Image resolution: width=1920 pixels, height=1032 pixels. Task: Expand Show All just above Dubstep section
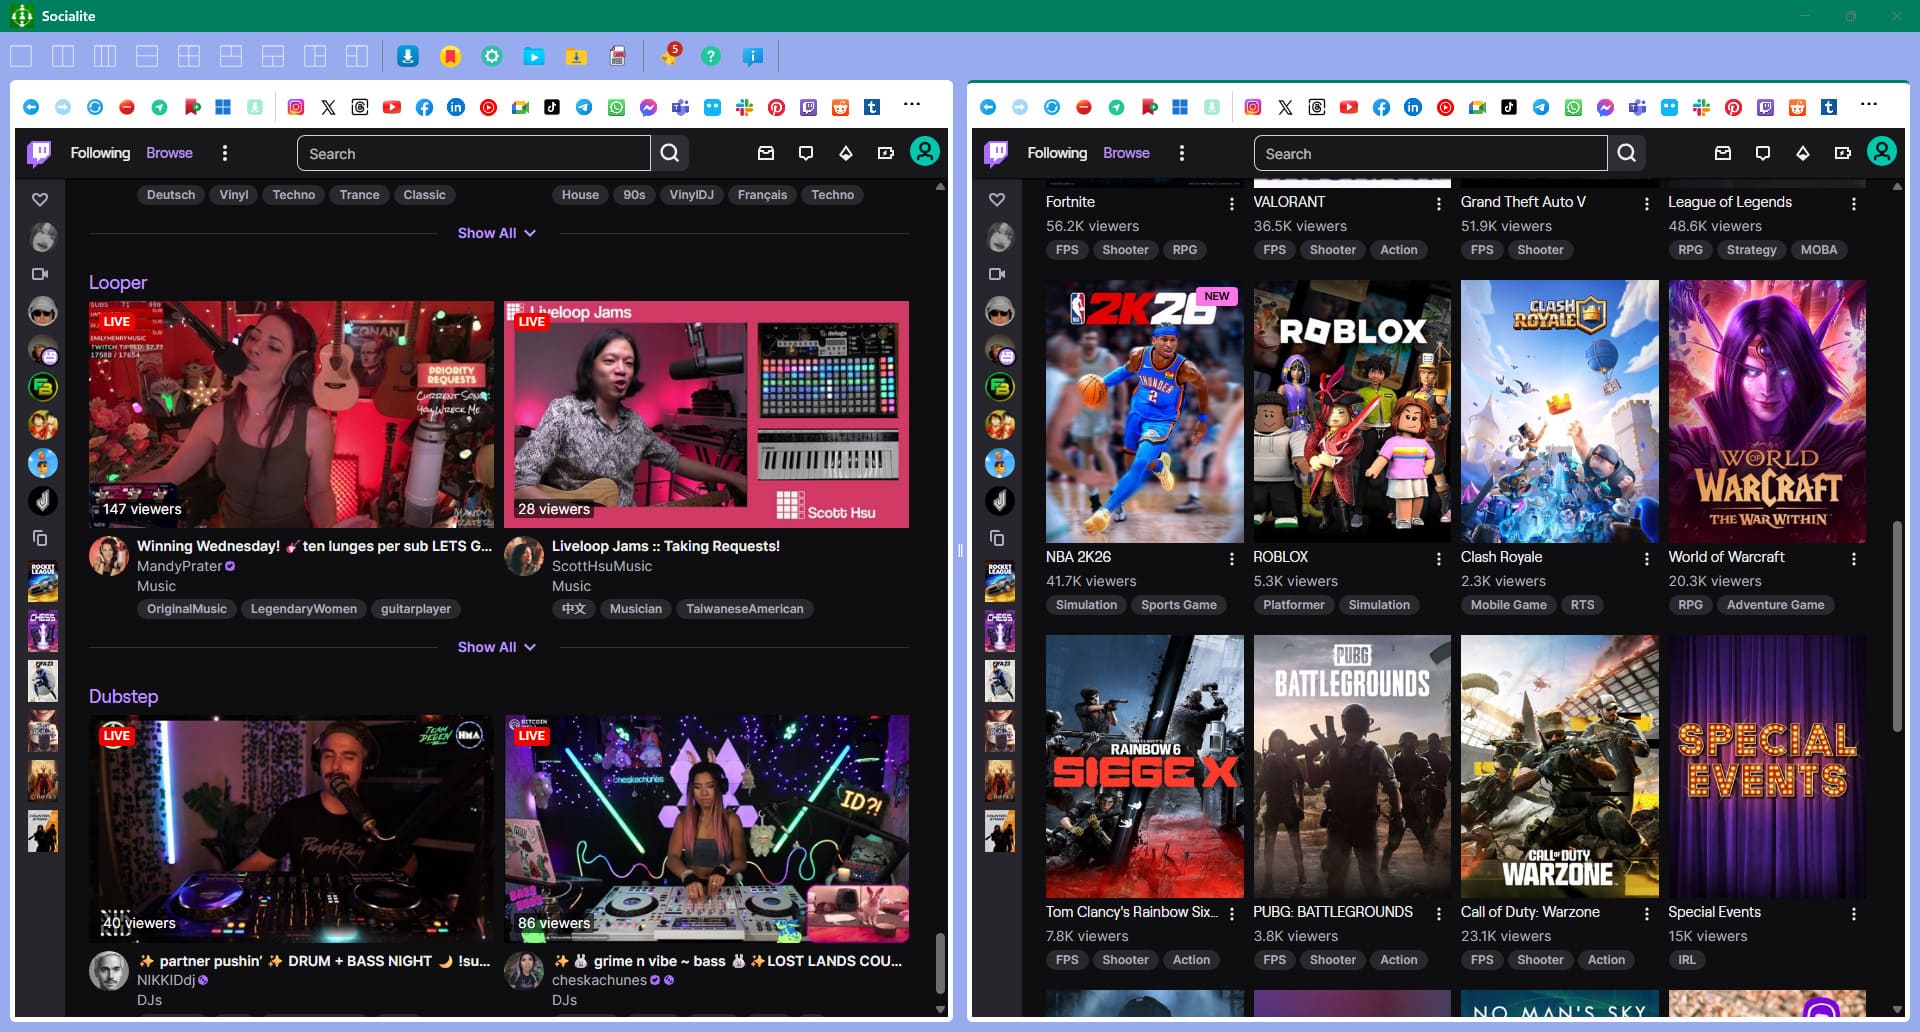(496, 647)
